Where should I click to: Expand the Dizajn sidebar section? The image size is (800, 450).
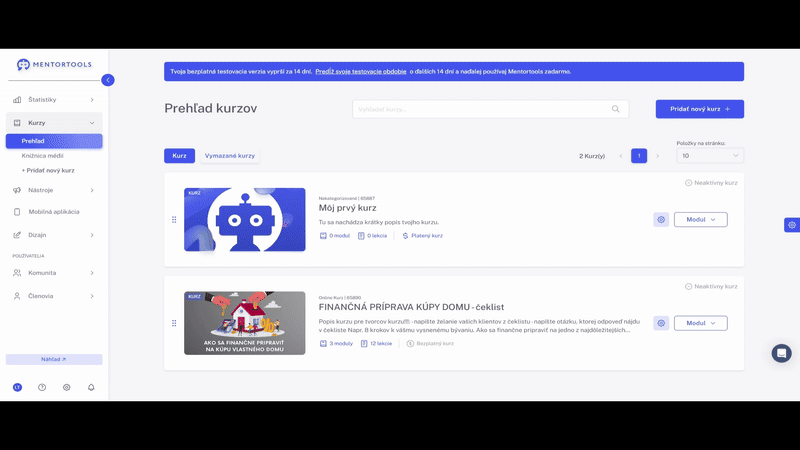(54, 235)
